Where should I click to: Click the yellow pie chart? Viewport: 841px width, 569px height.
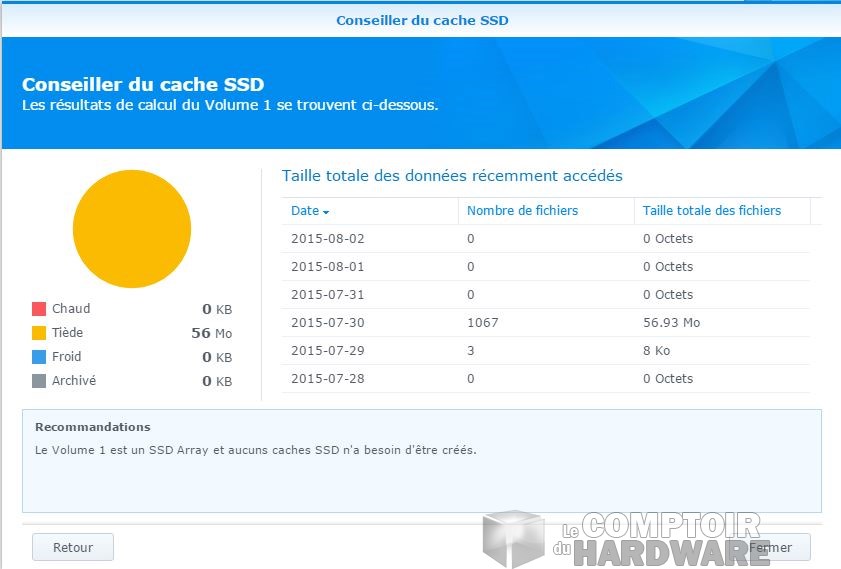(x=132, y=229)
